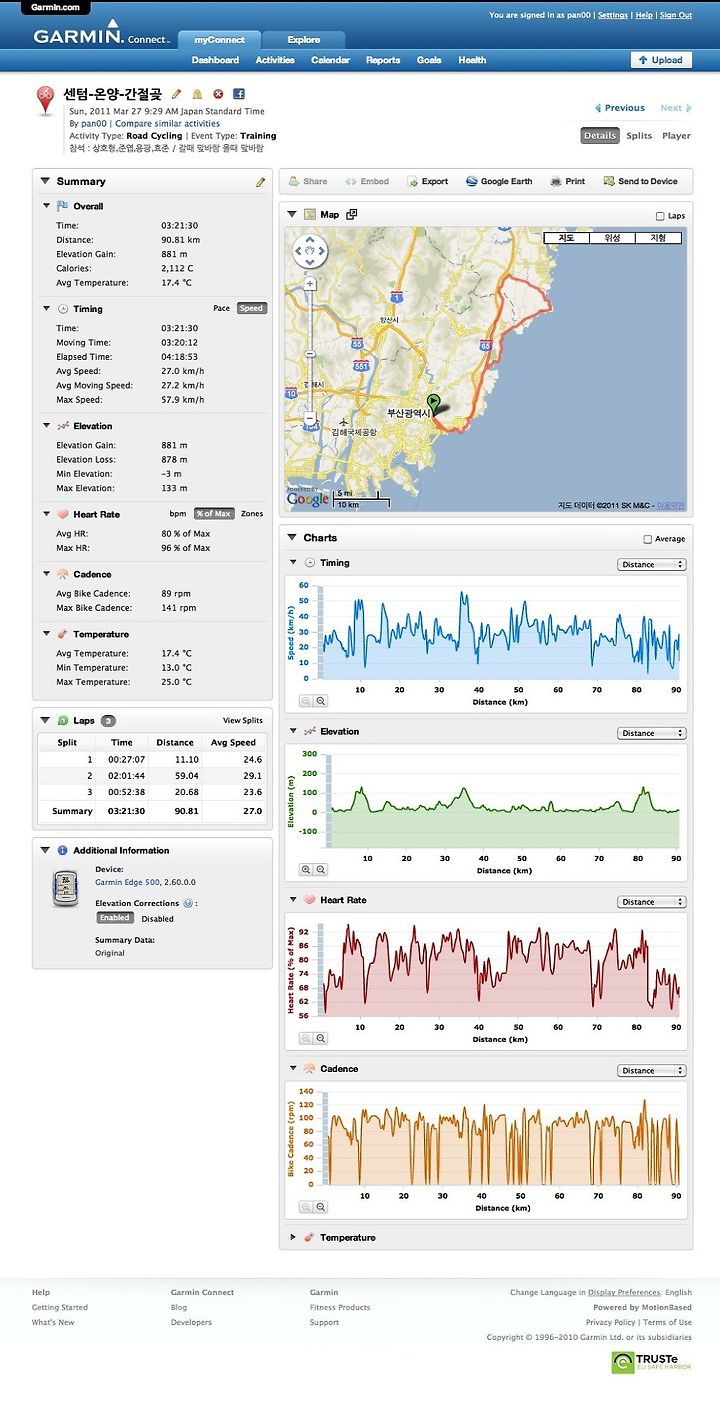This screenshot has width=720, height=1427.
Task: Switch Timing to Pace view
Action: coord(222,308)
